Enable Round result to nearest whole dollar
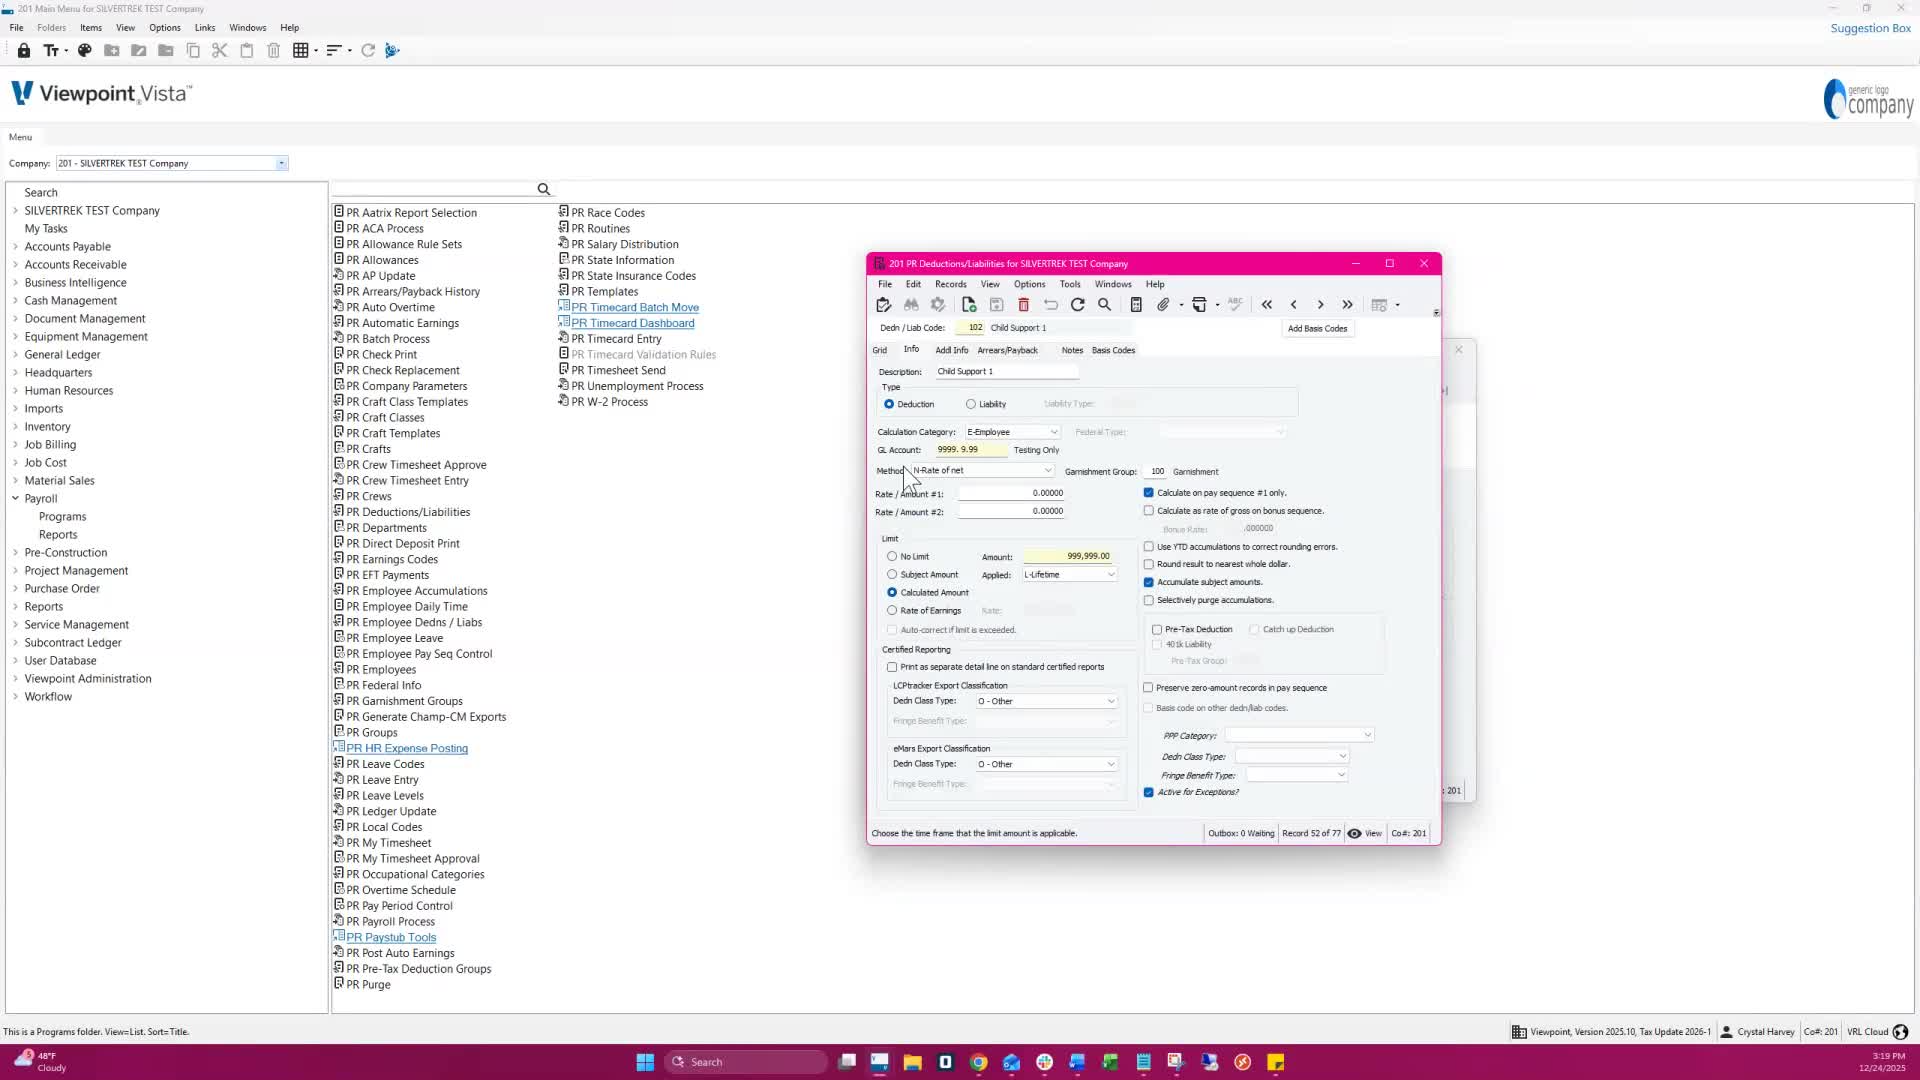 click(x=1149, y=564)
